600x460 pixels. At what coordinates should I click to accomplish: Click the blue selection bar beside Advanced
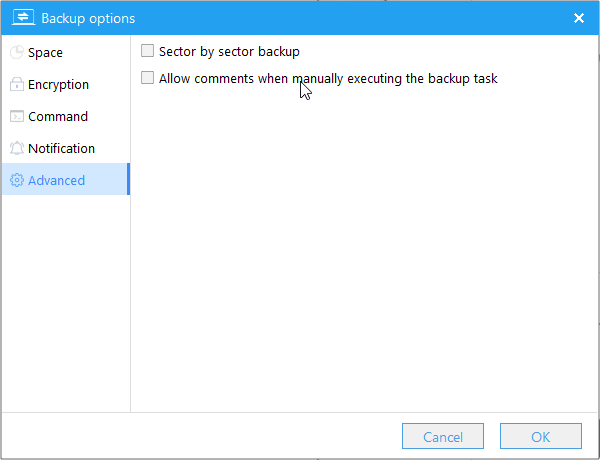[x=128, y=180]
